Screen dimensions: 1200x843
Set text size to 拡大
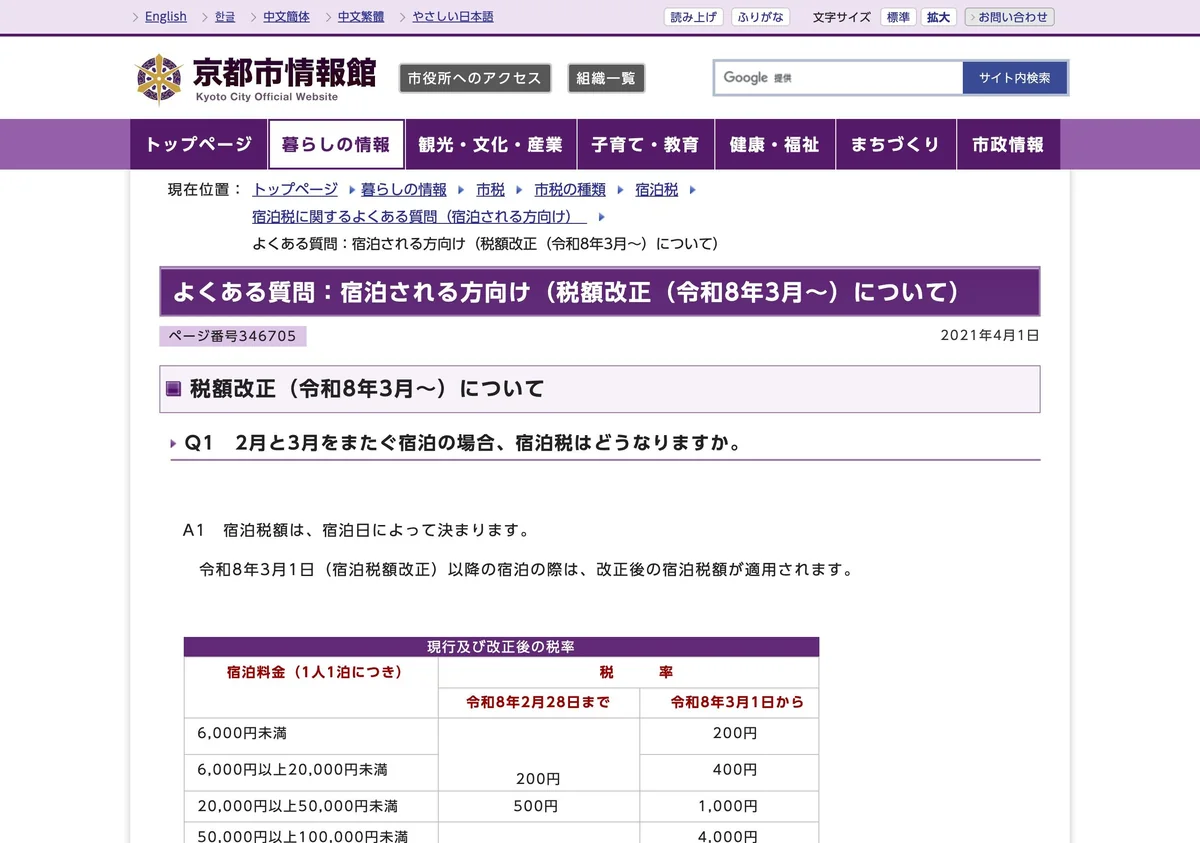[x=939, y=17]
